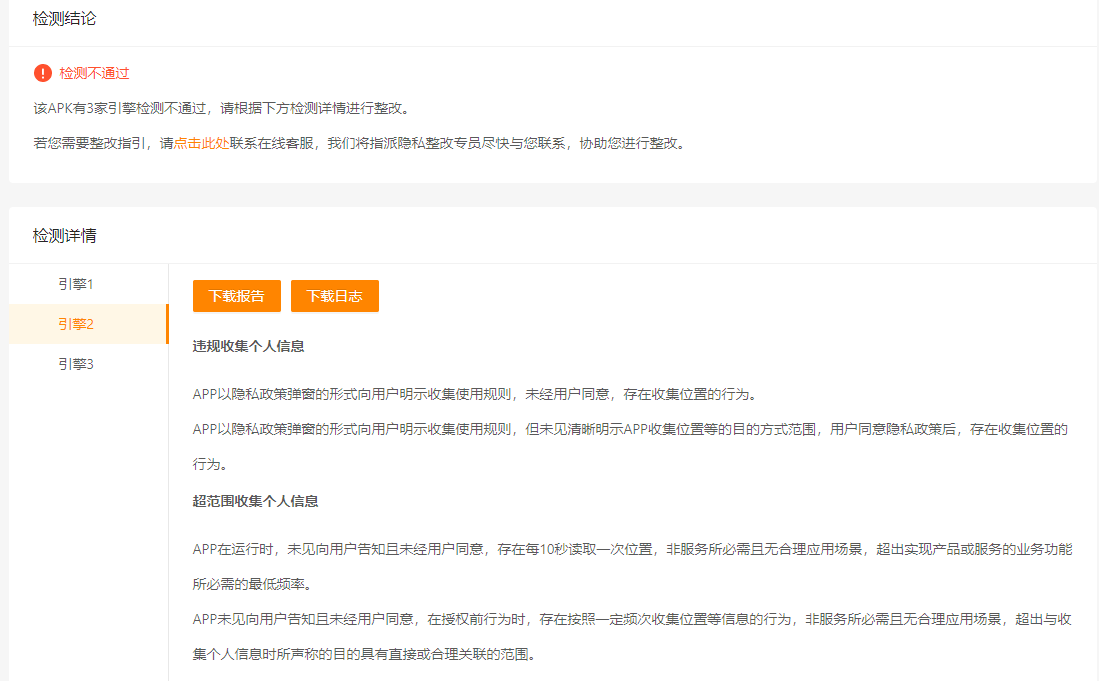Switch to the 引擎1 tab
This screenshot has width=1099, height=681.
pos(75,284)
